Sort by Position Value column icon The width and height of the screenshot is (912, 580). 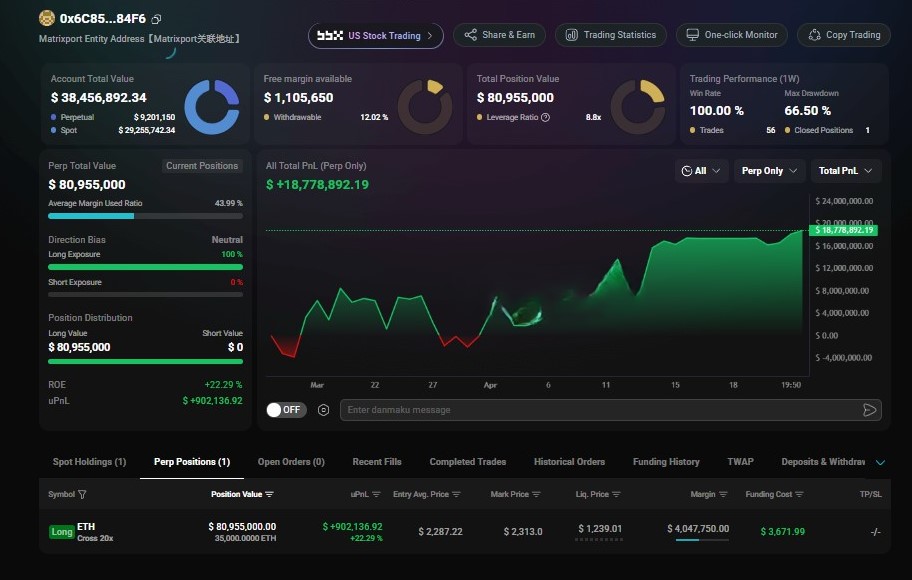270,494
